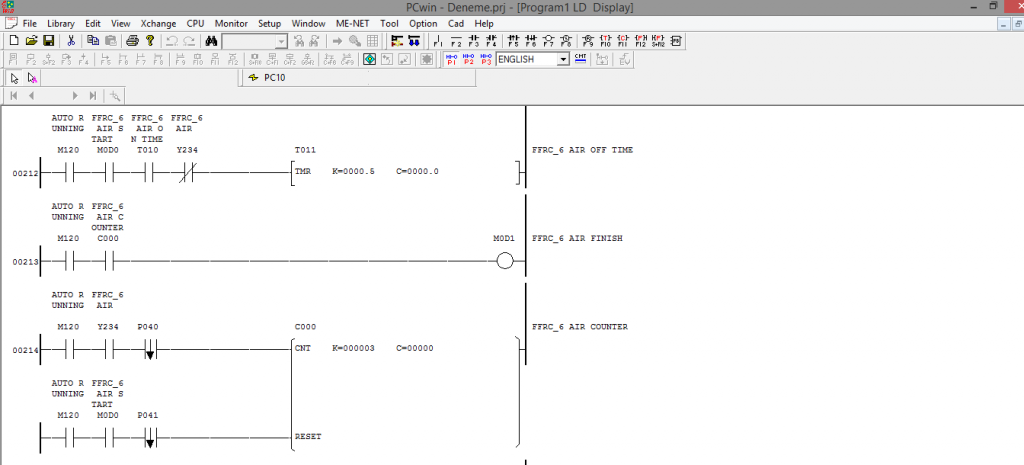Toggle the P1 program display button
Viewport: 1024px width, 465px height.
coord(451,59)
